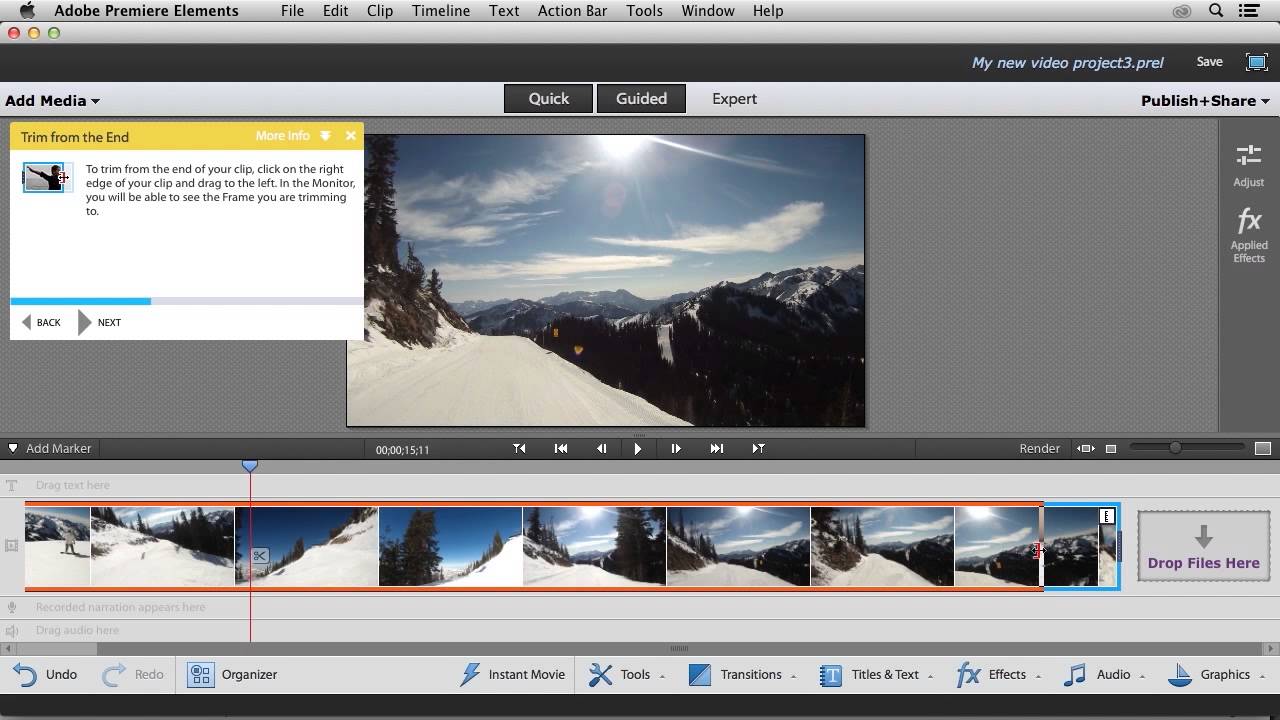The width and height of the screenshot is (1280, 720).
Task: Expand the Effects options arrow
Action: 1038,677
